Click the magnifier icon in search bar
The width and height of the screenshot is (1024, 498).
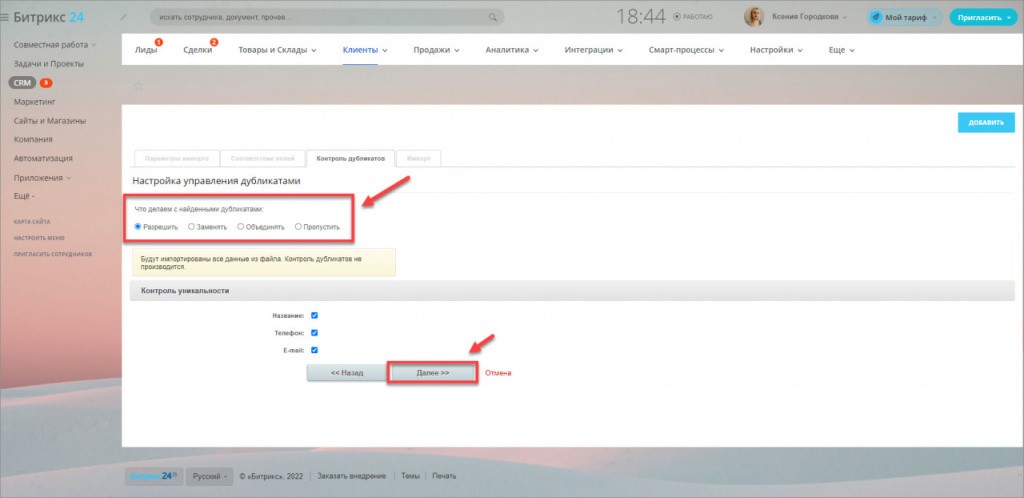click(491, 17)
